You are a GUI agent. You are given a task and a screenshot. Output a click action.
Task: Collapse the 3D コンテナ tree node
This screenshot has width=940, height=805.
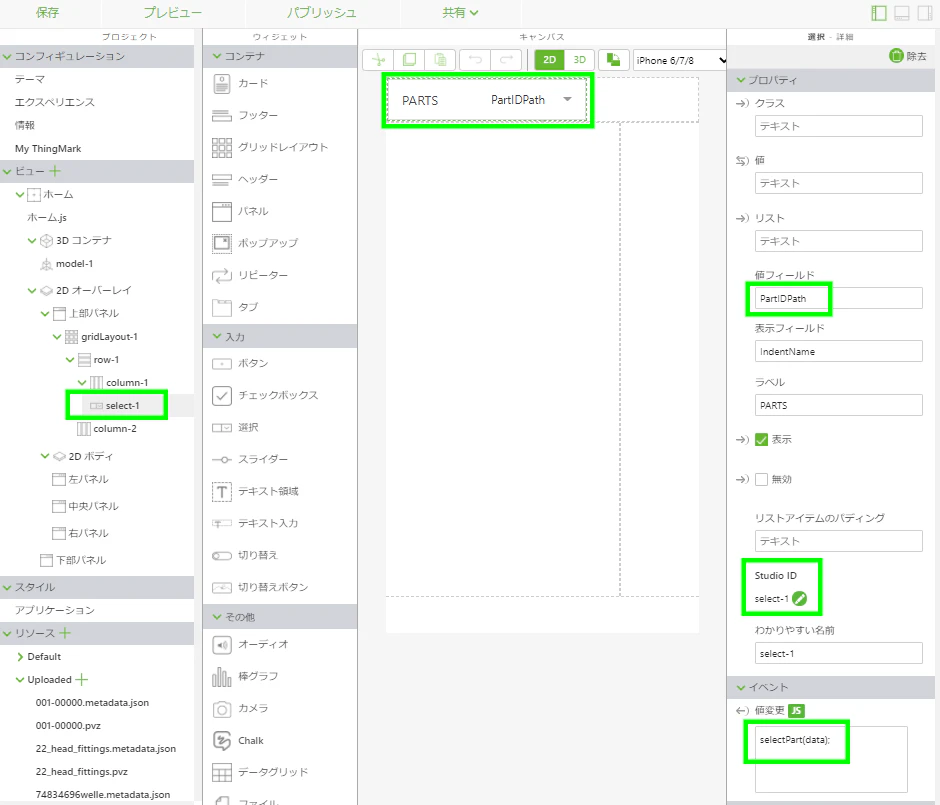(x=32, y=241)
